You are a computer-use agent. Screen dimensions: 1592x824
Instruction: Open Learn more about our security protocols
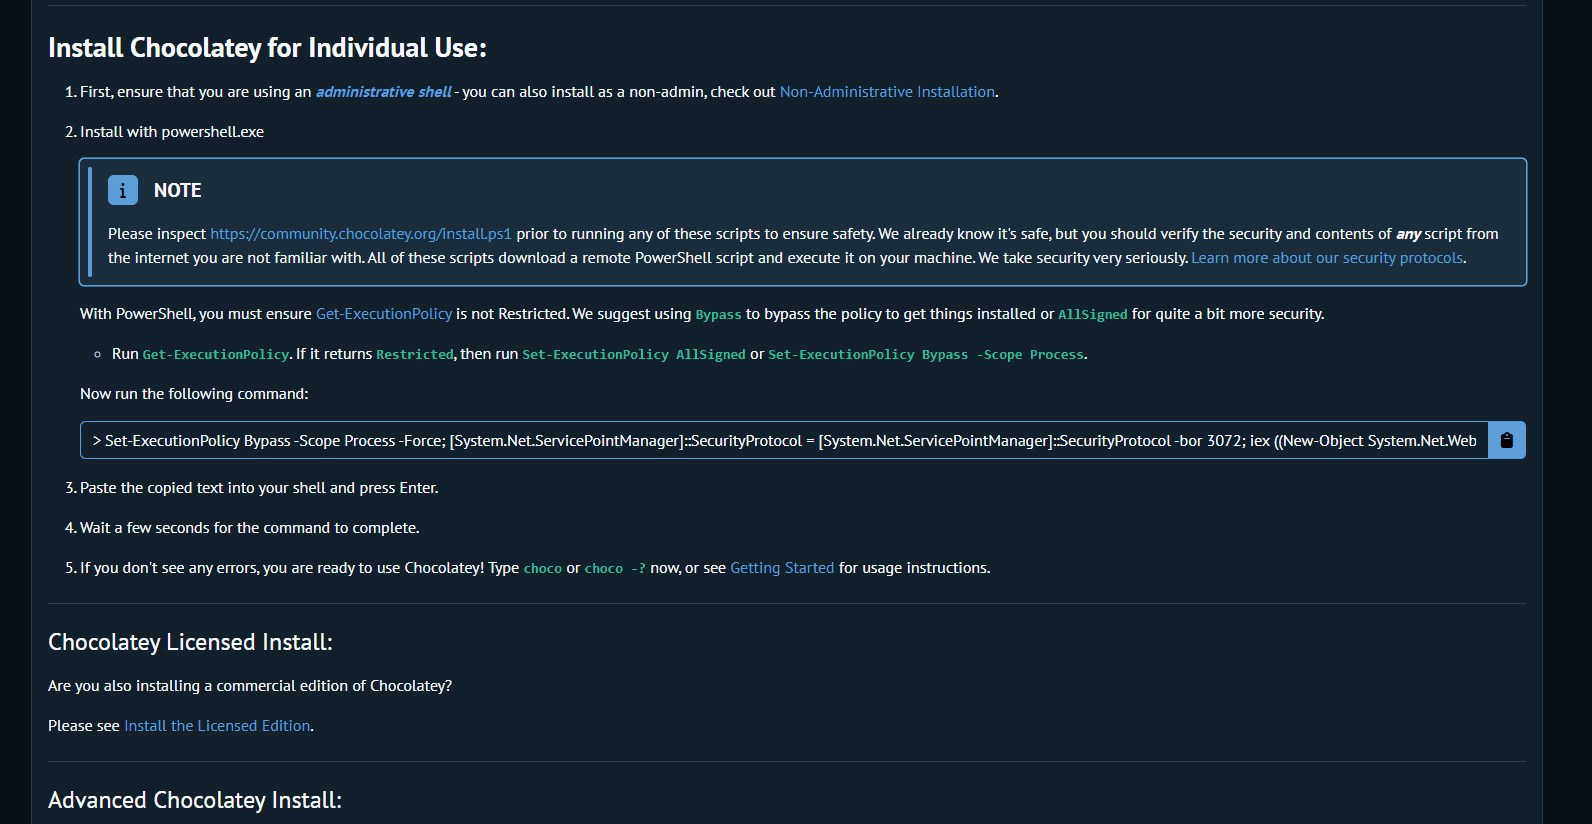[1327, 258]
